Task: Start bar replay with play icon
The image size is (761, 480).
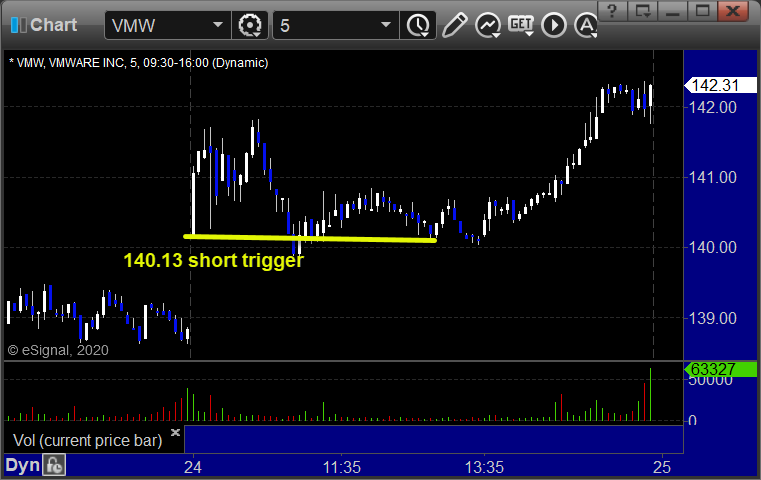Action: [x=554, y=25]
